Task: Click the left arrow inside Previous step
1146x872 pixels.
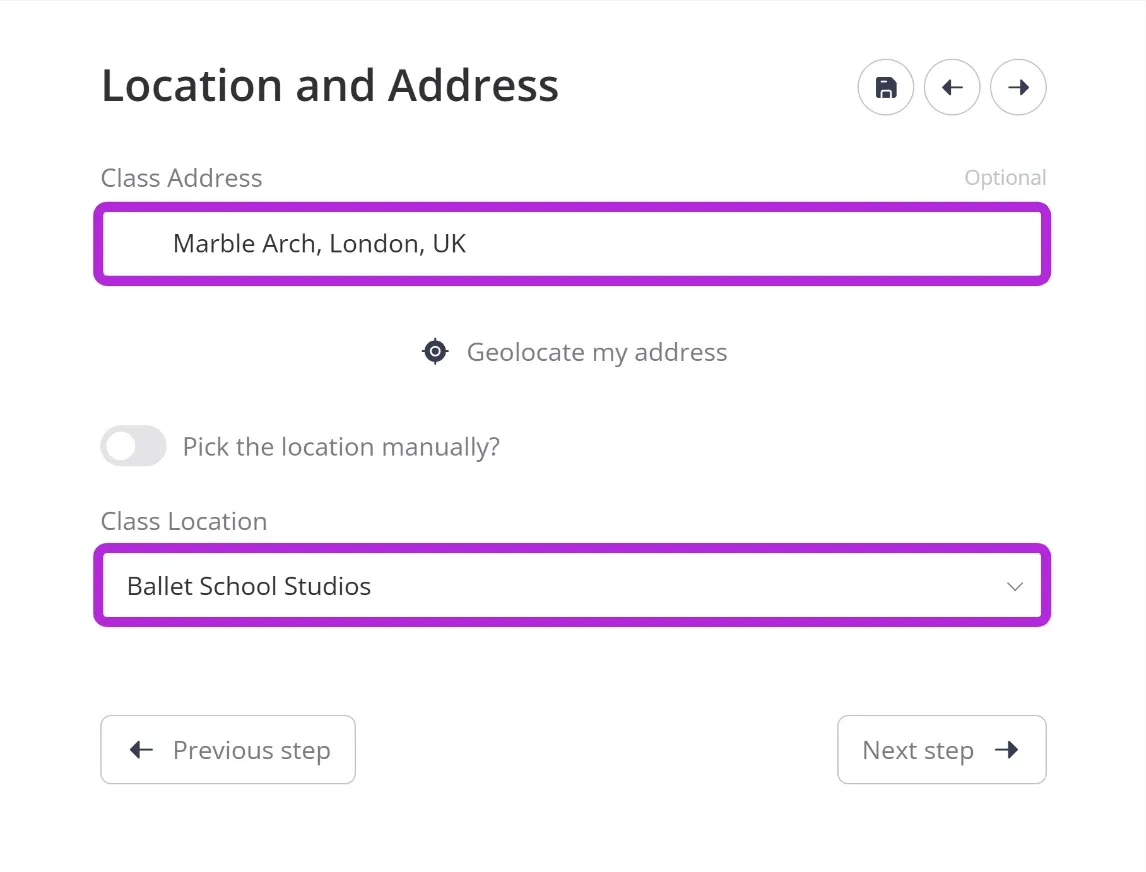Action: [x=141, y=749]
